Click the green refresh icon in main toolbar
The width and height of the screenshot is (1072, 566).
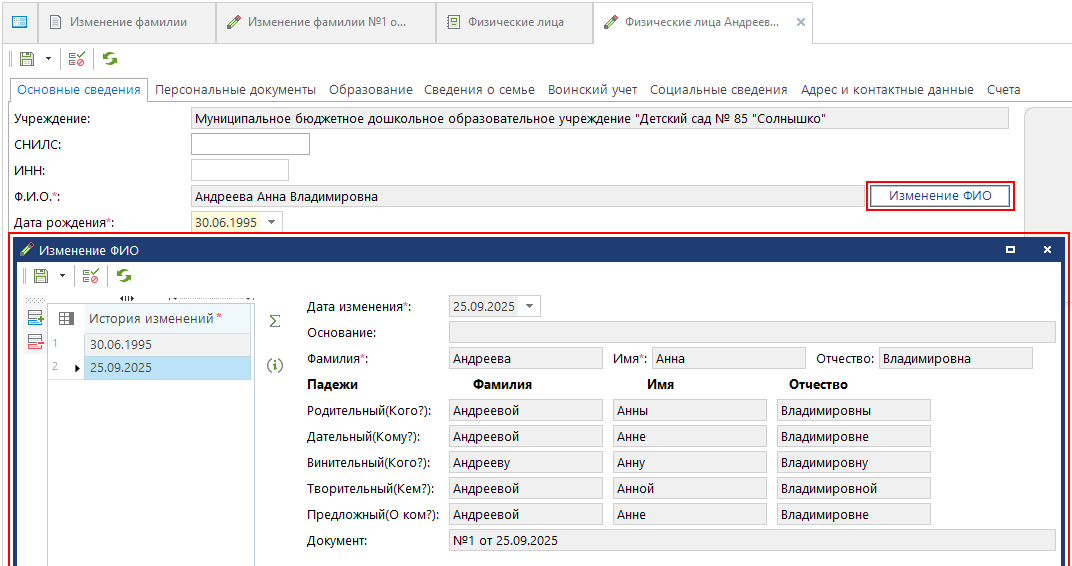pos(109,59)
